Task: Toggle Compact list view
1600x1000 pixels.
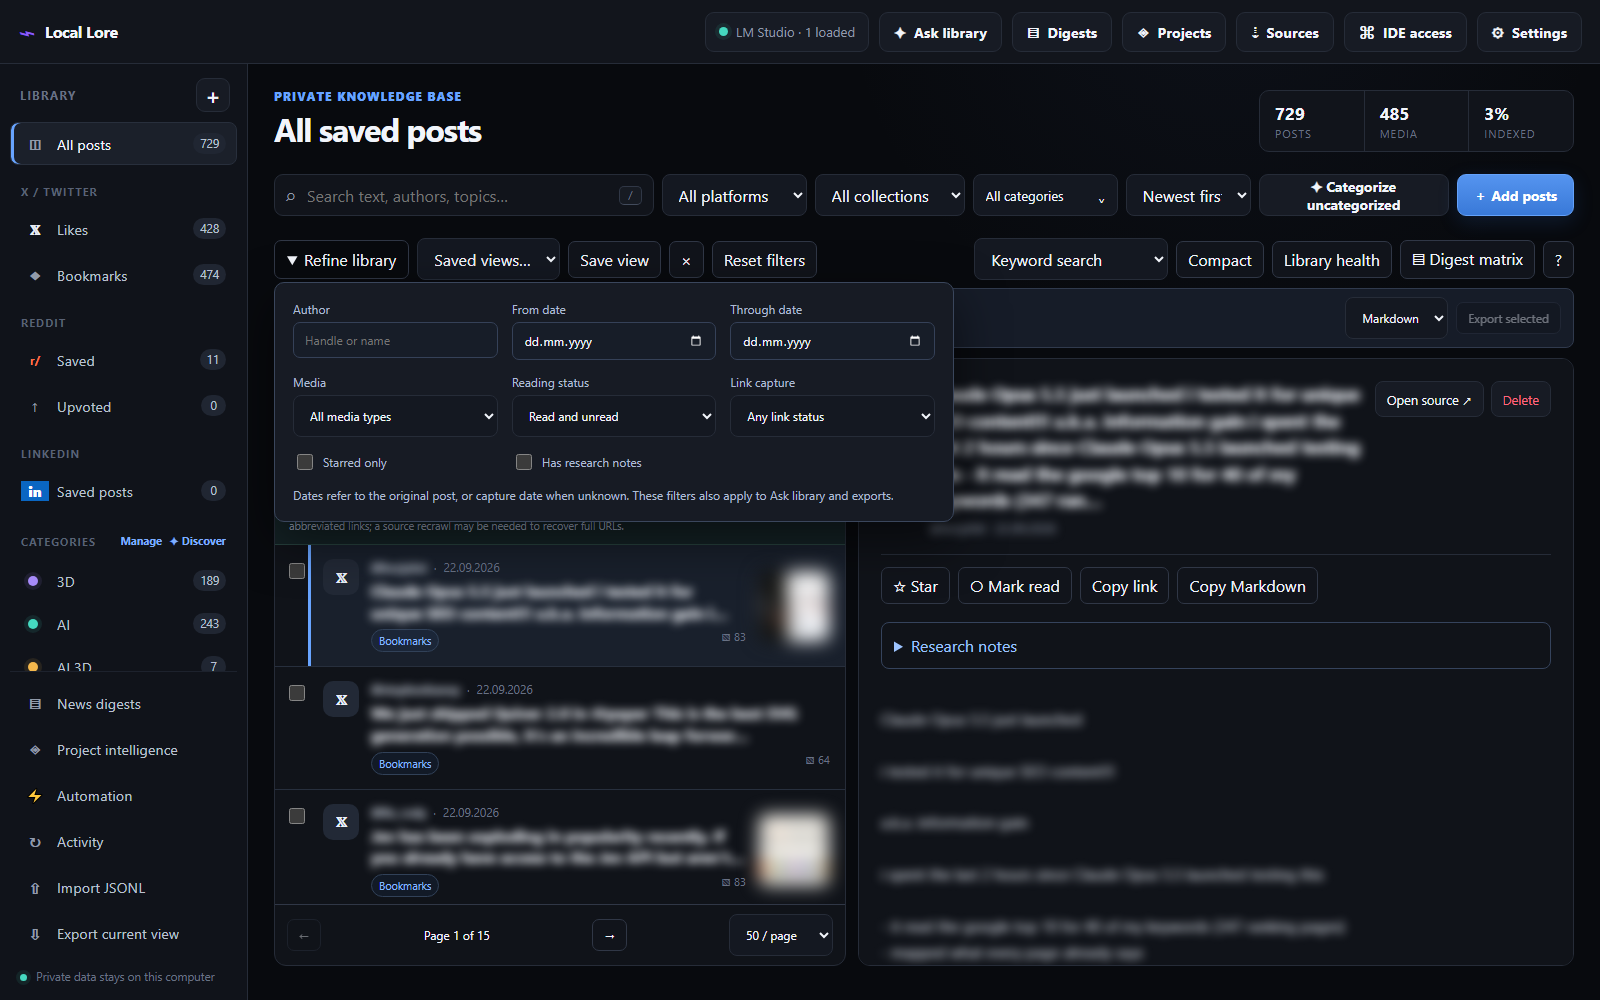Action: point(1219,260)
